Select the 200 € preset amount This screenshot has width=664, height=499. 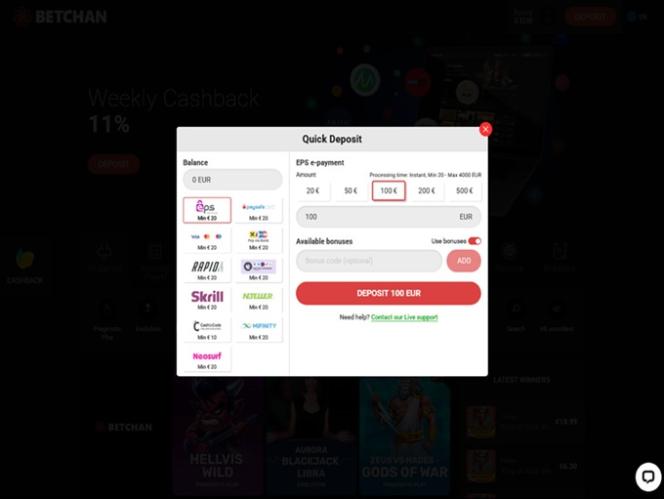tap(426, 191)
